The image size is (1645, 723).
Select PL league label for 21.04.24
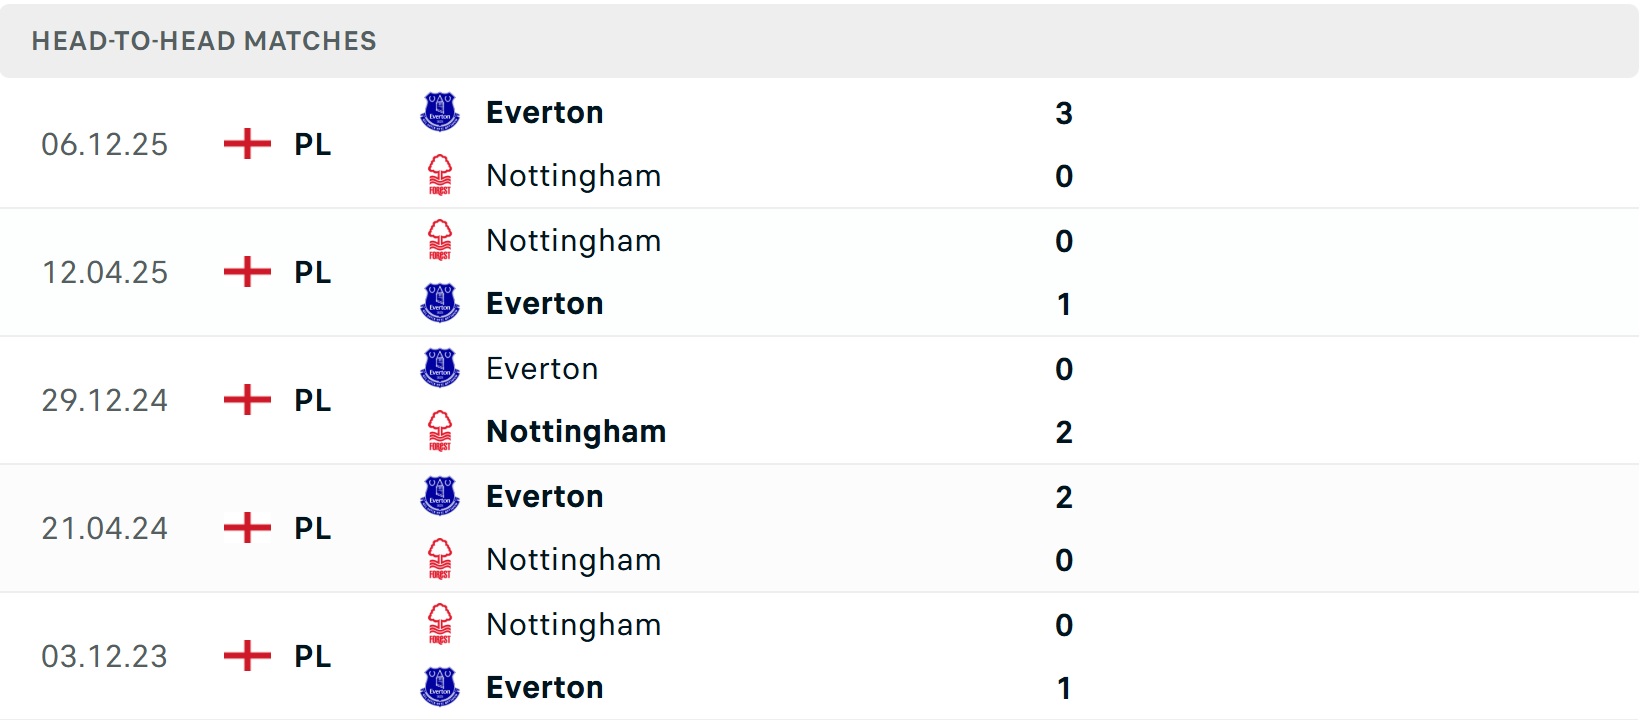pyautogui.click(x=312, y=528)
